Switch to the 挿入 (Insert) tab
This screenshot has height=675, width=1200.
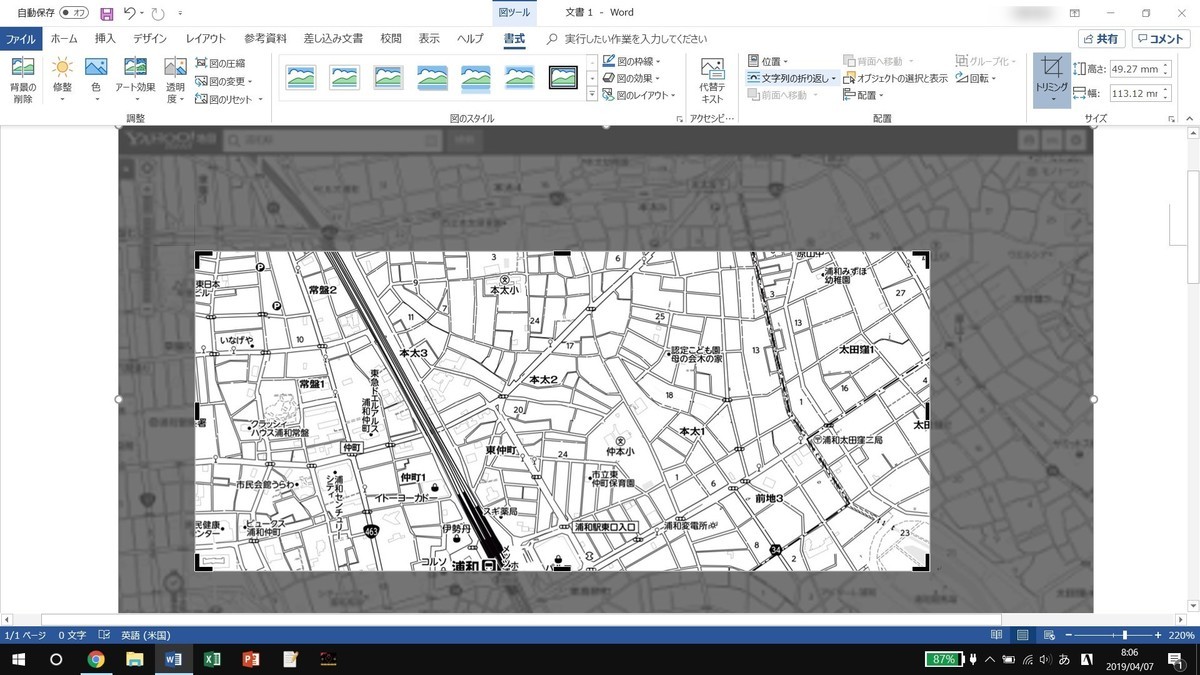[x=105, y=39]
